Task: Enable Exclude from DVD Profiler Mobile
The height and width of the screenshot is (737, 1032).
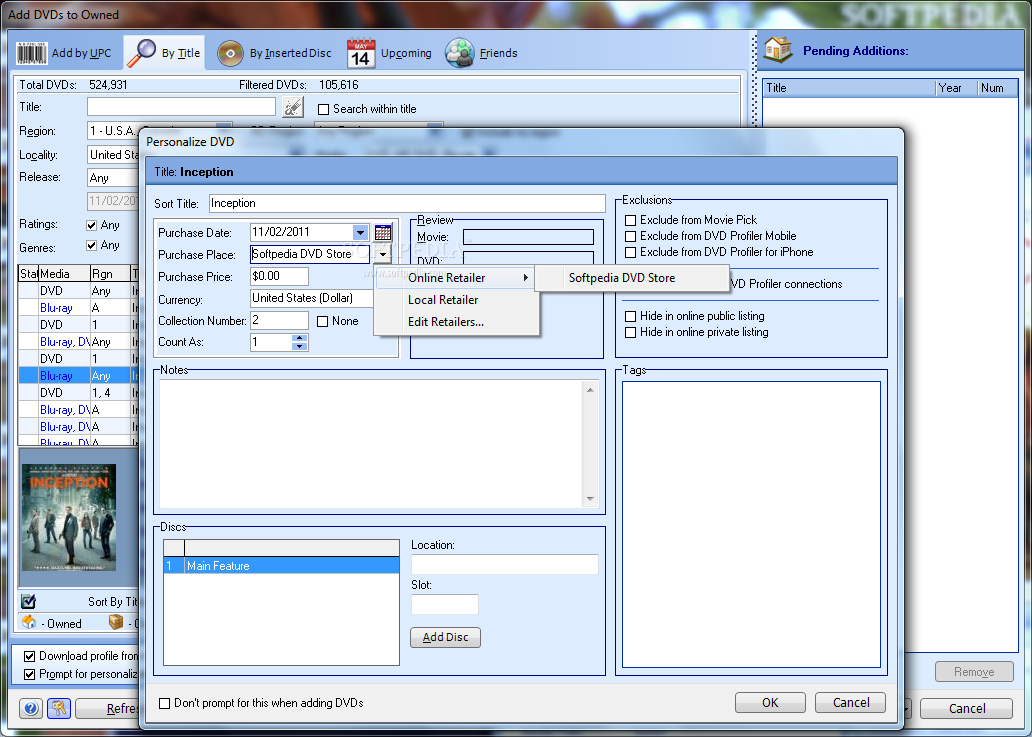Action: (631, 236)
